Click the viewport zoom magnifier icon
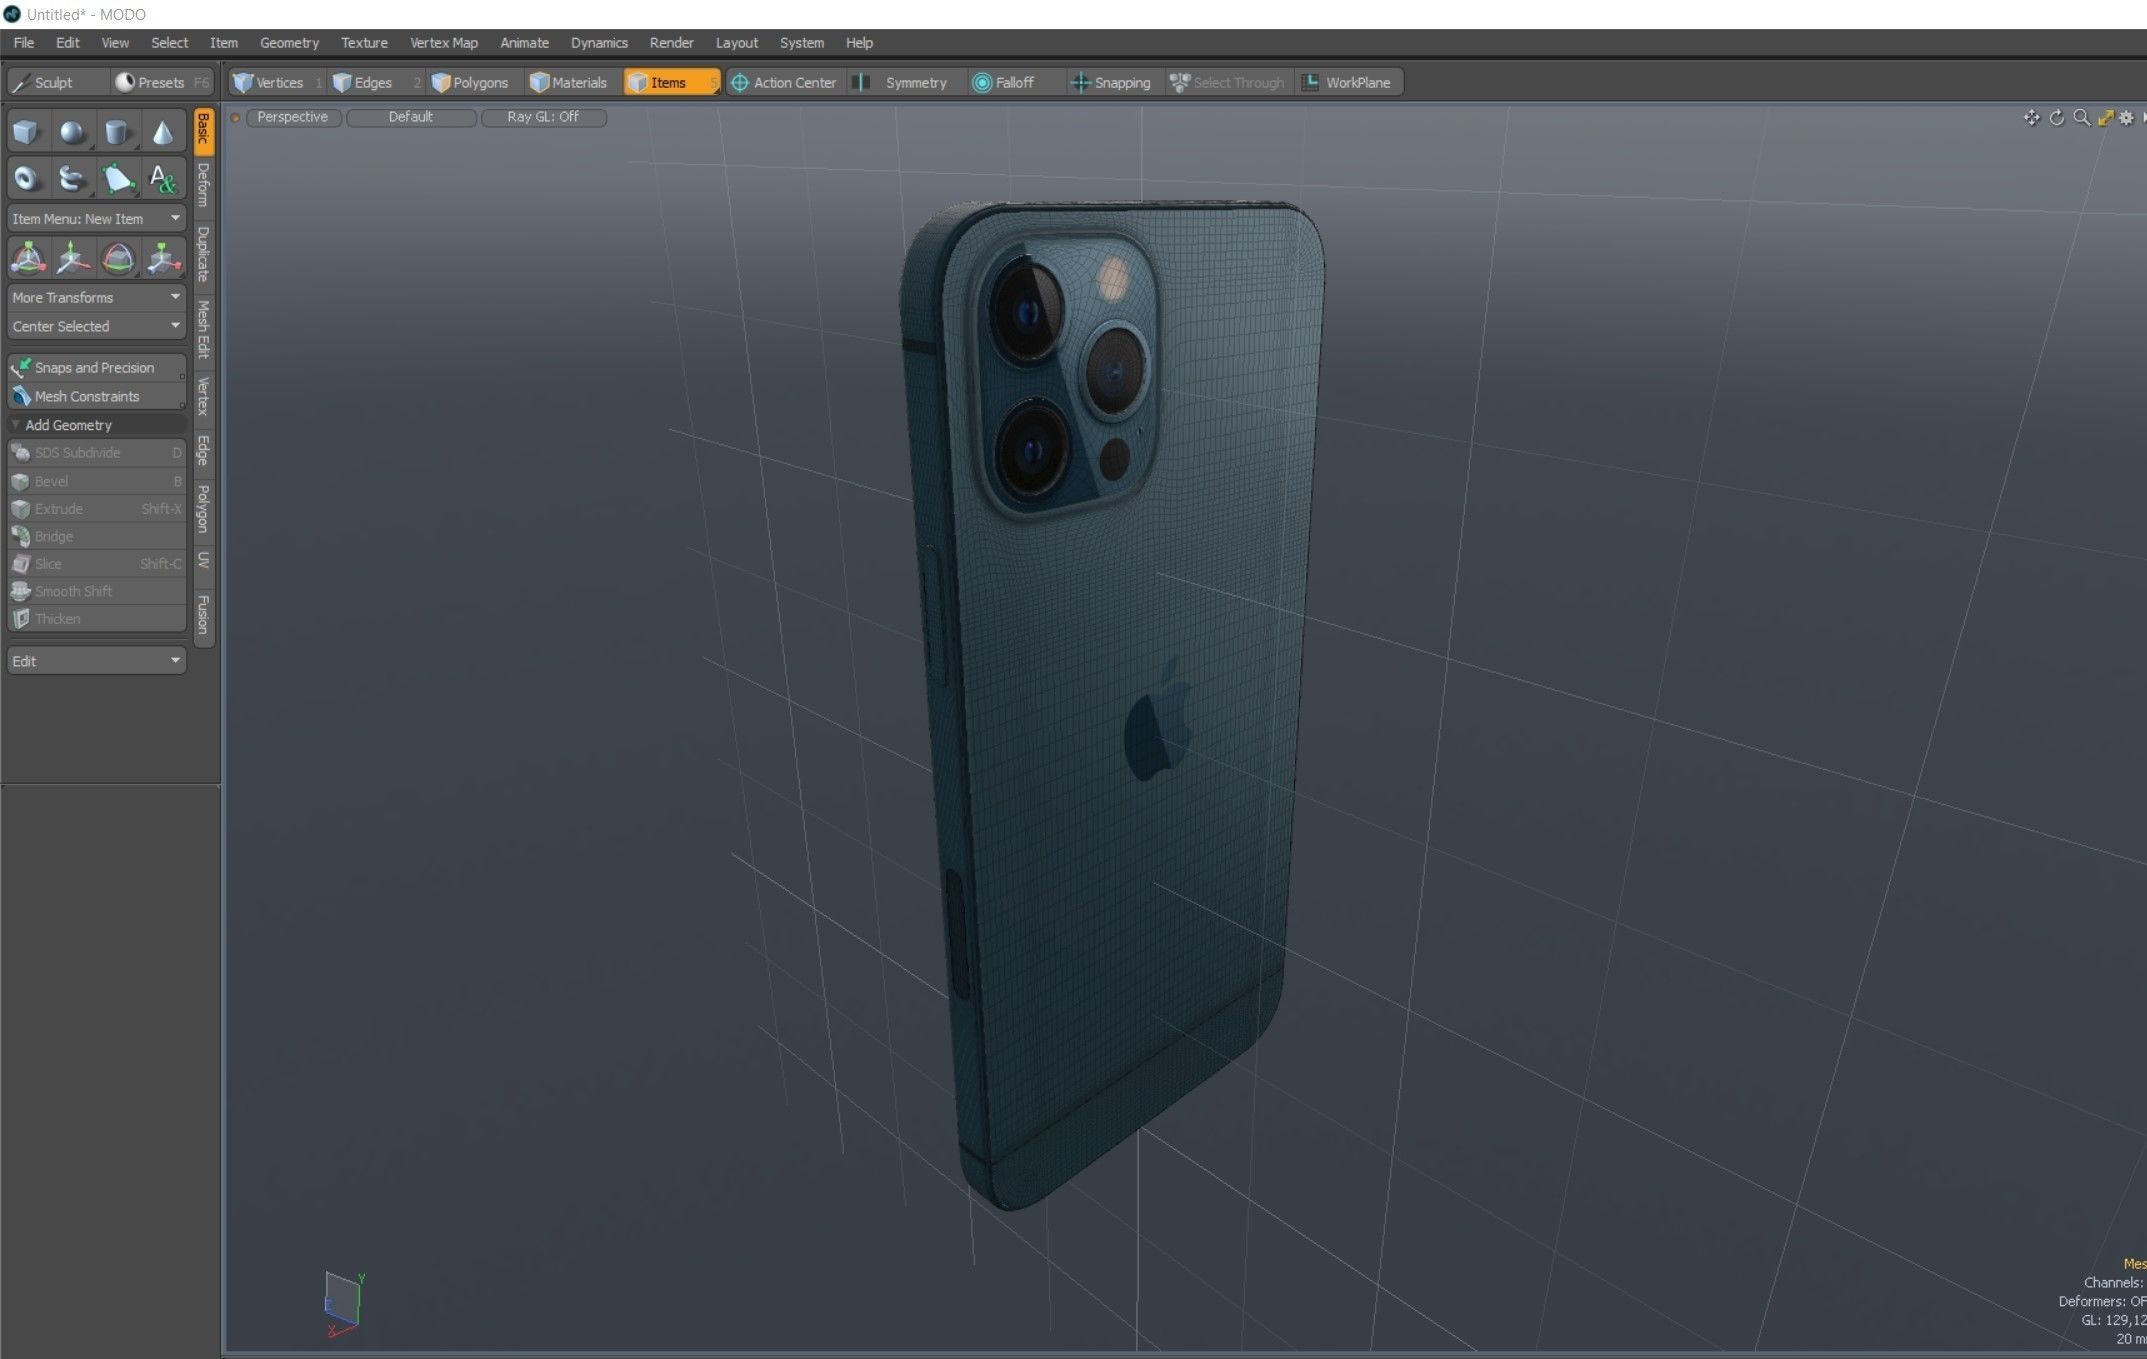Image resolution: width=2147 pixels, height=1359 pixels. pyautogui.click(x=2081, y=118)
